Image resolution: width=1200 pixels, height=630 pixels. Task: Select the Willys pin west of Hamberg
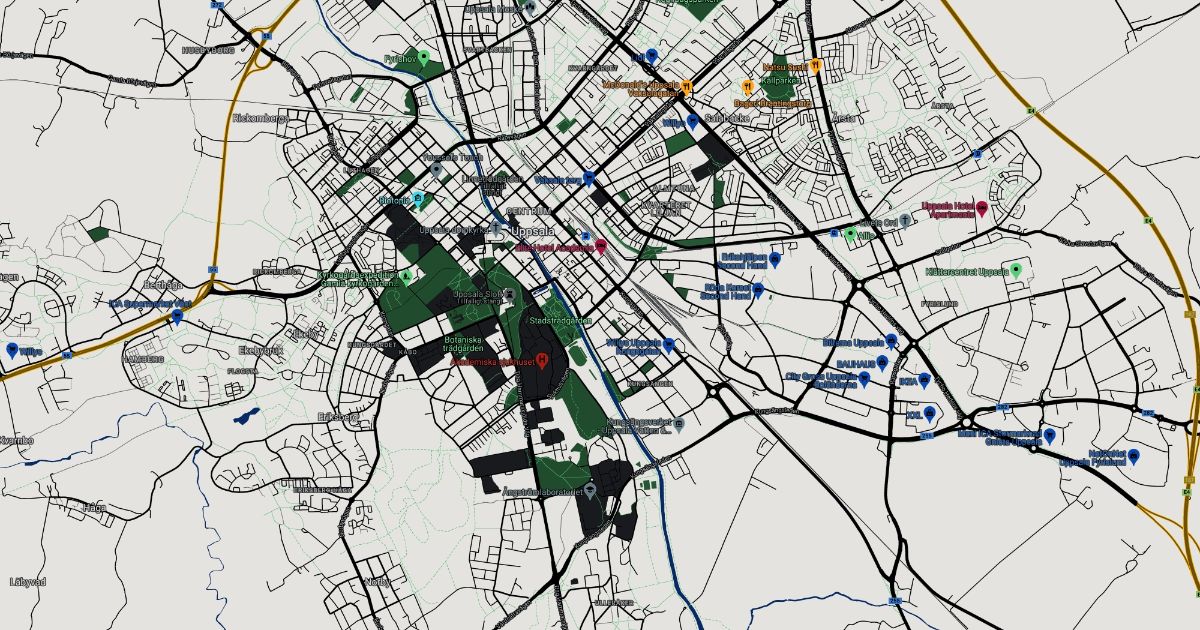pos(12,350)
